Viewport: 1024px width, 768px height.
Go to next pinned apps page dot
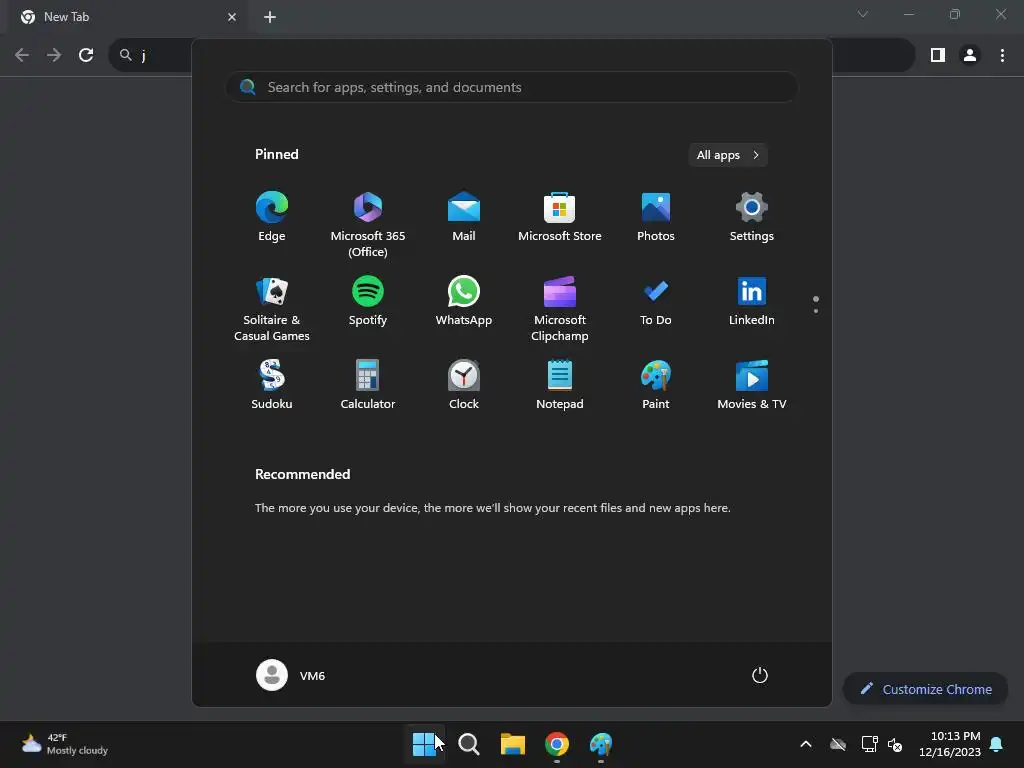[816, 311]
